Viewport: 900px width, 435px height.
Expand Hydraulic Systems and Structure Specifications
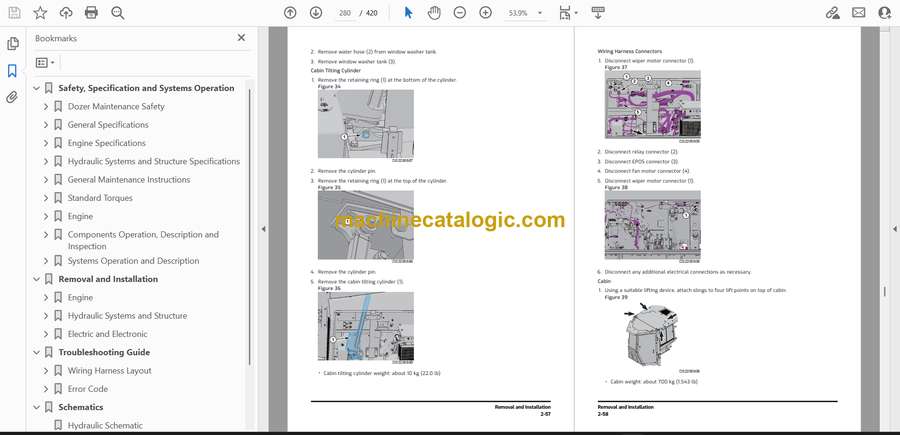46,161
